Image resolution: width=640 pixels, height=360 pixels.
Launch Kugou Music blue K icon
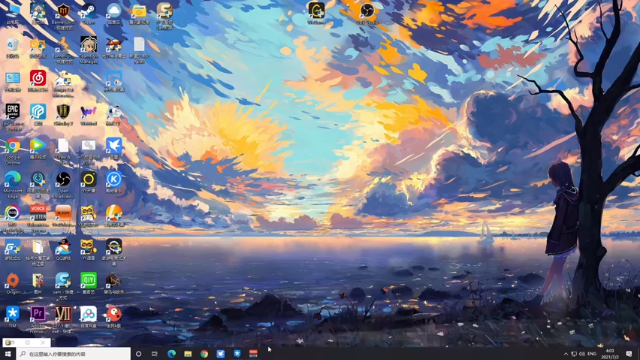tap(114, 182)
